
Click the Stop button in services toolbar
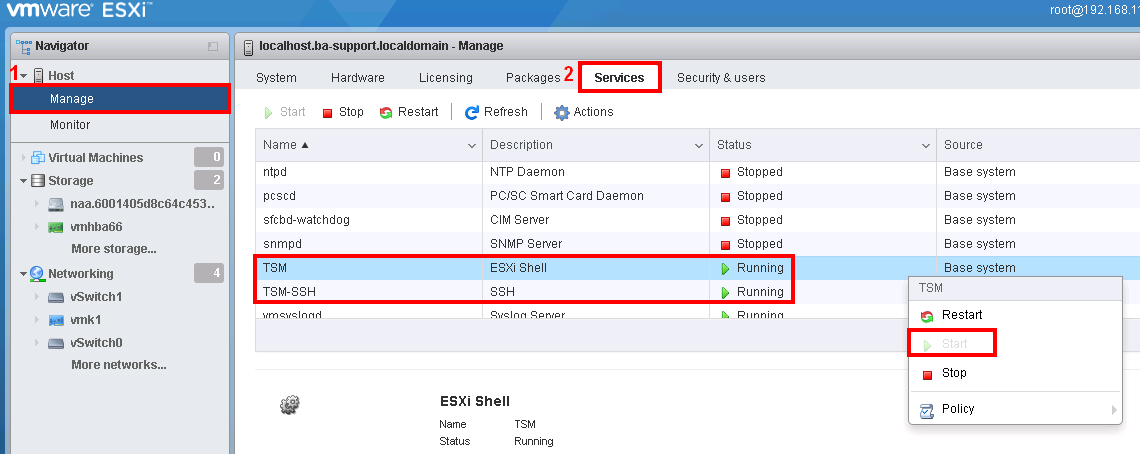(x=342, y=112)
